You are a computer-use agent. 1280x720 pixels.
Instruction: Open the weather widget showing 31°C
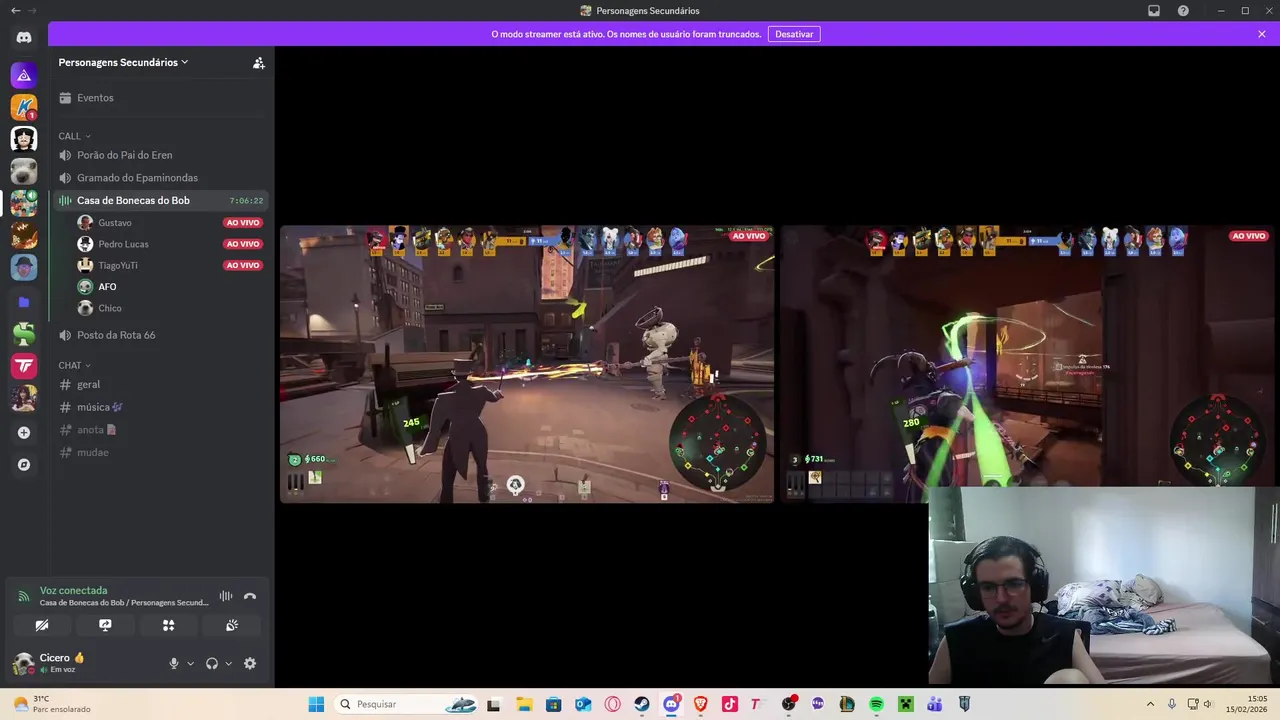[52, 704]
